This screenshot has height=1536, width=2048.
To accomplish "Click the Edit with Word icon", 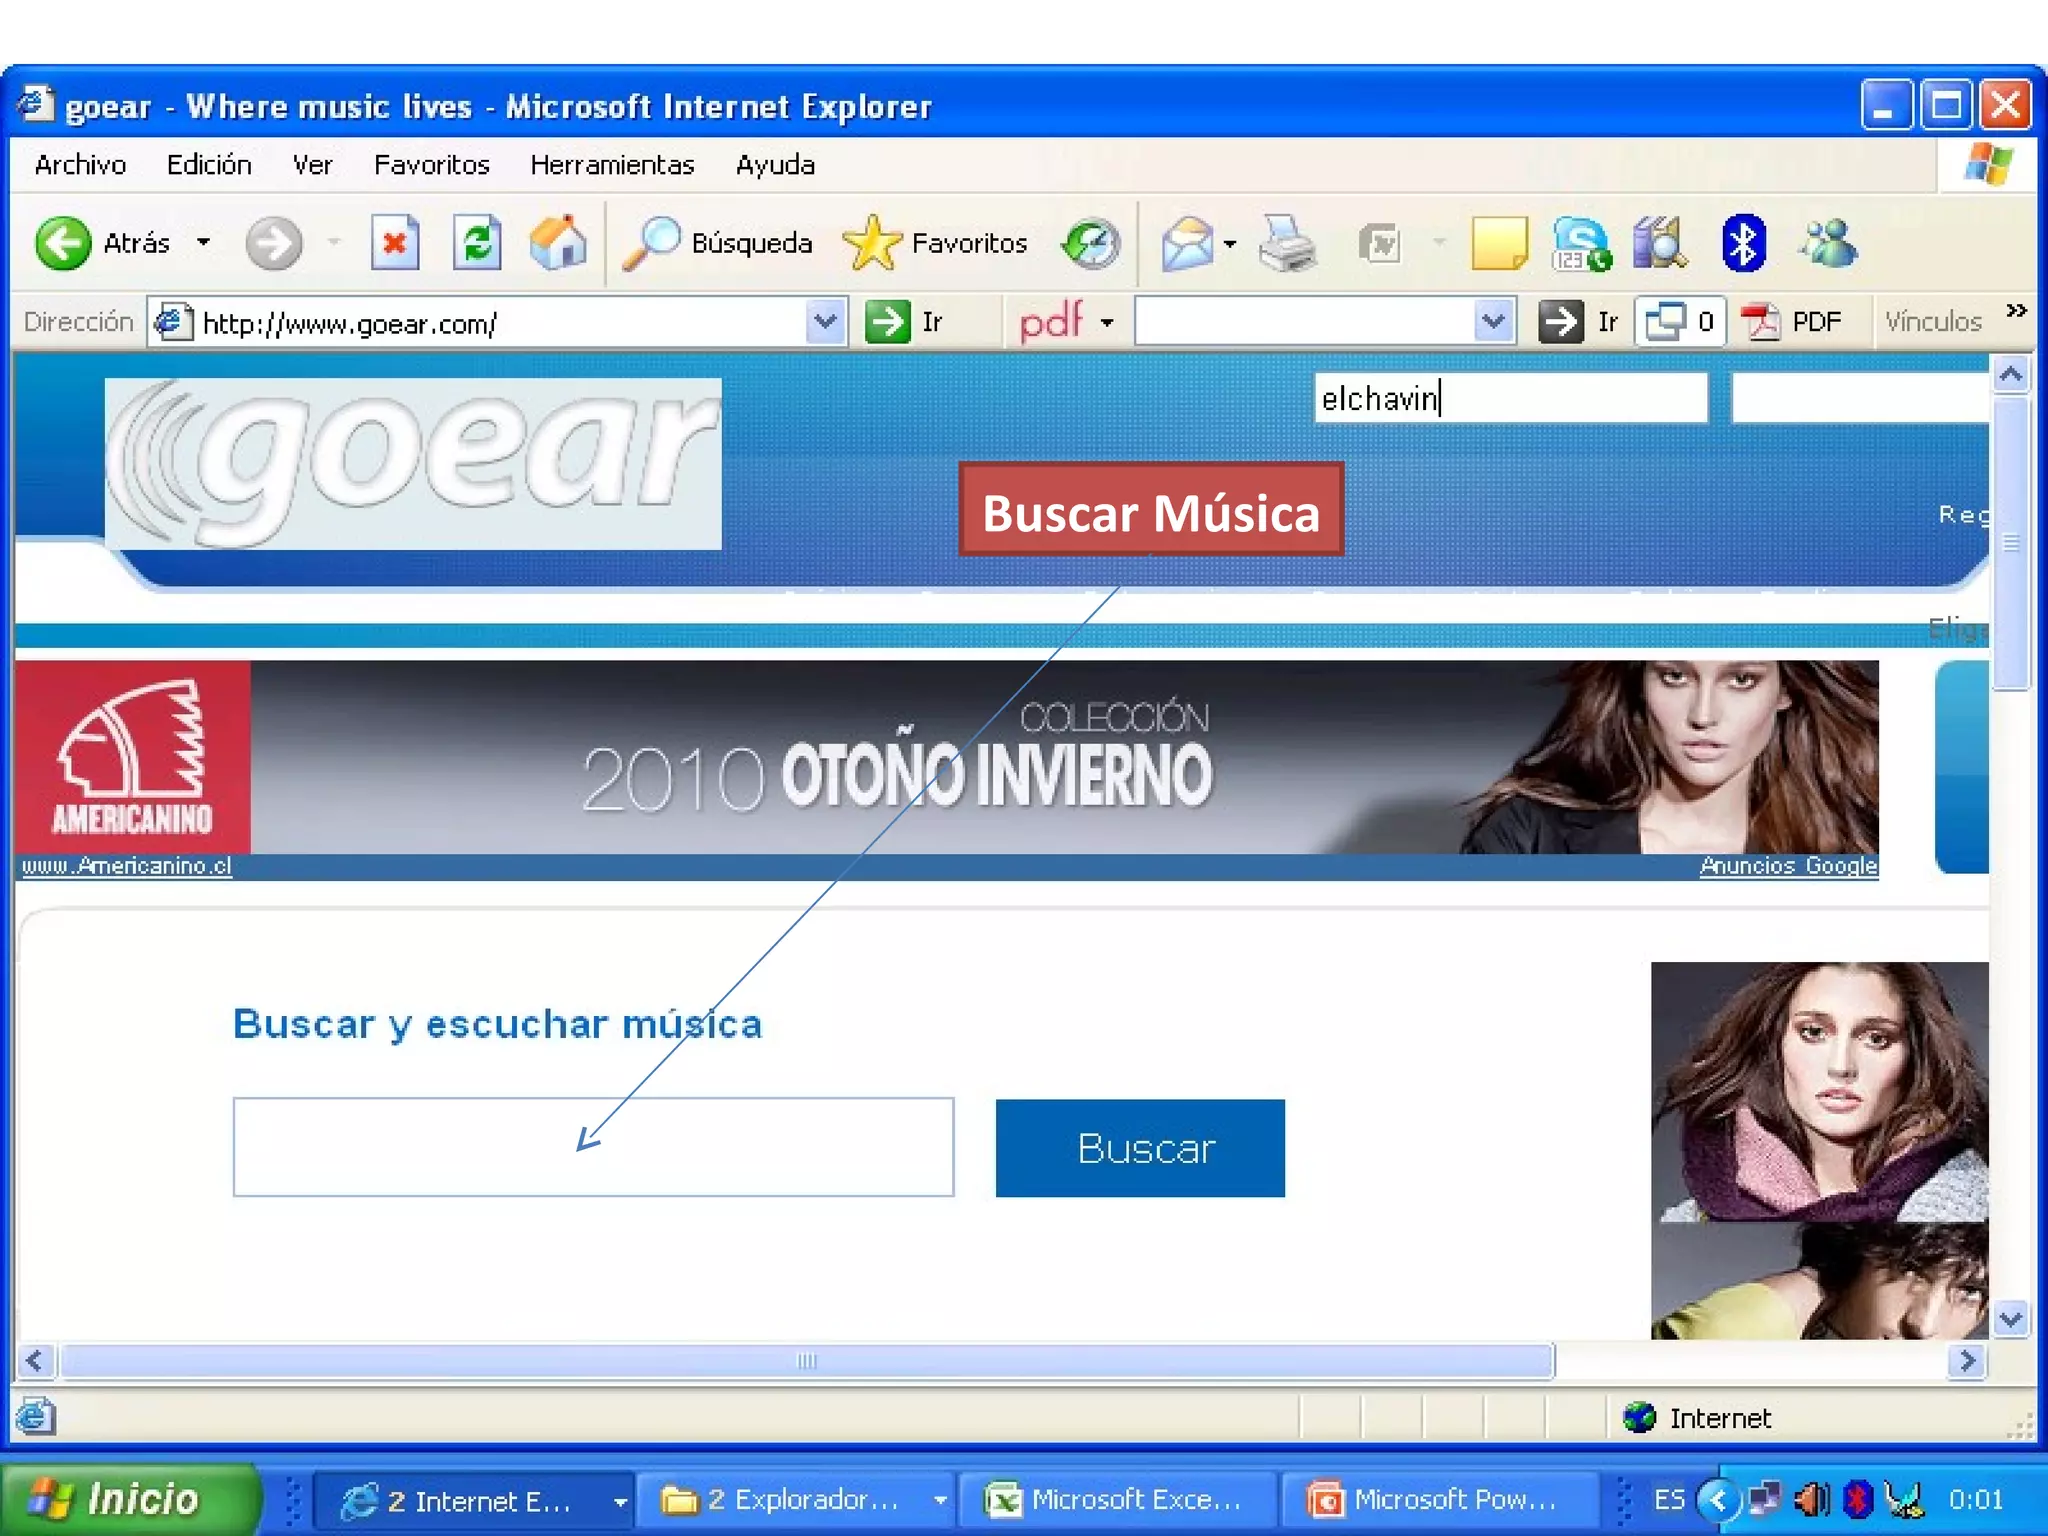I will coord(1380,243).
